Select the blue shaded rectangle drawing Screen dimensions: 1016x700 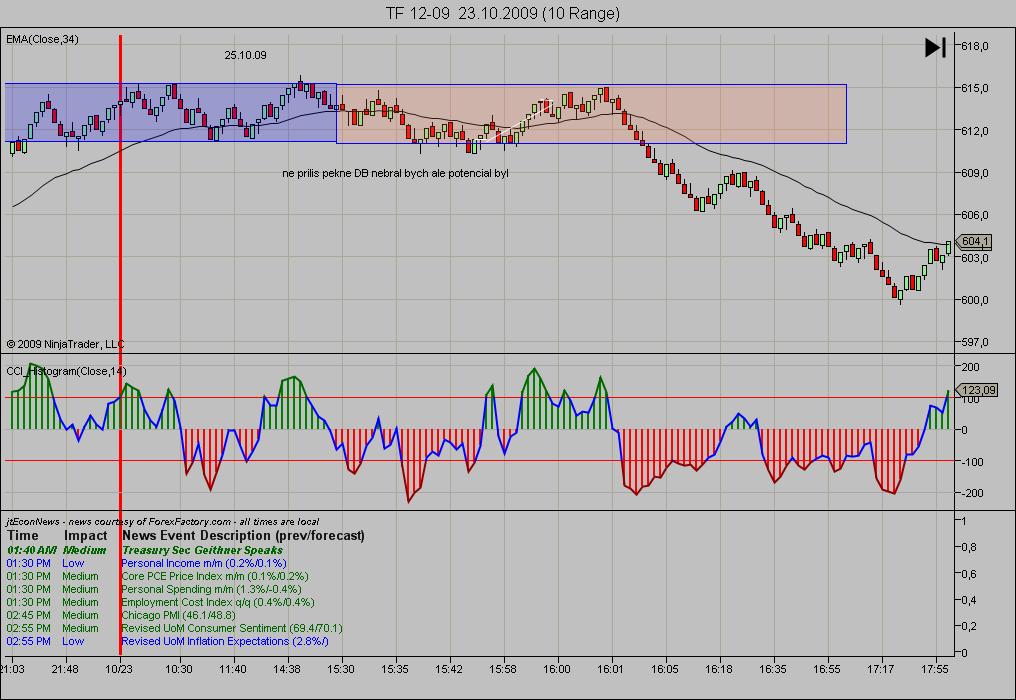tap(170, 112)
